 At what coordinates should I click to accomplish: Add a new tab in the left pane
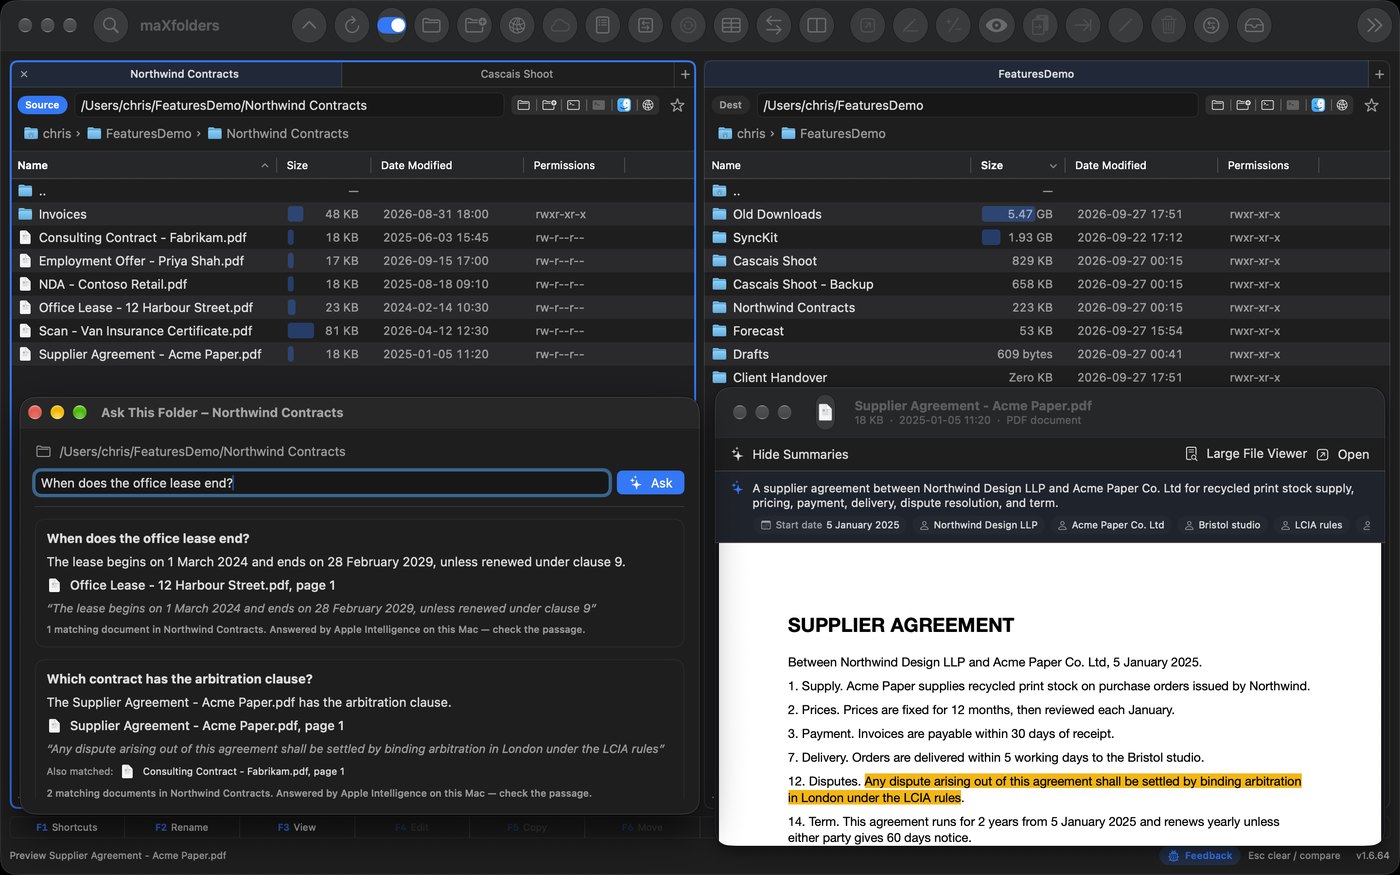click(685, 74)
